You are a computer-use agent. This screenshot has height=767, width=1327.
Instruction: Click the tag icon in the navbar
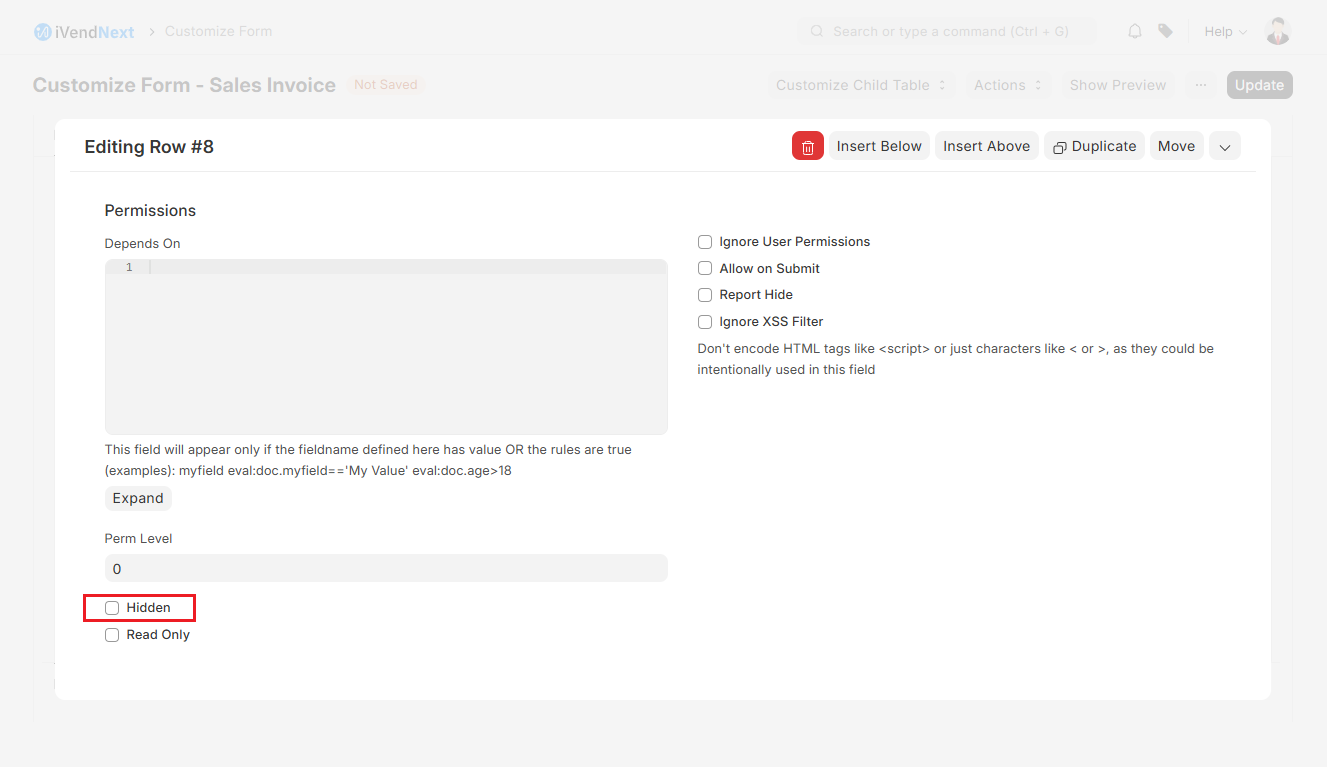click(x=1165, y=31)
